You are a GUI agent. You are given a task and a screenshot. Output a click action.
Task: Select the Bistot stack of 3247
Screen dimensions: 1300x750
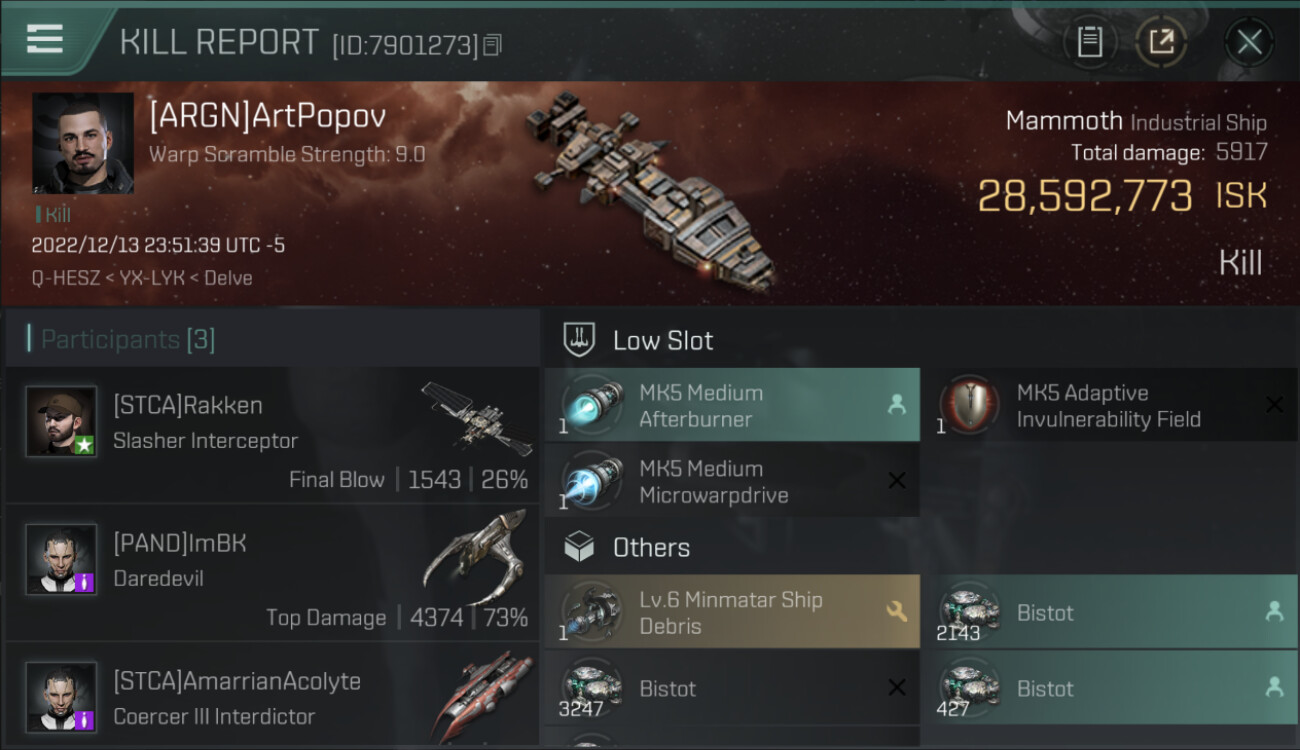point(732,688)
